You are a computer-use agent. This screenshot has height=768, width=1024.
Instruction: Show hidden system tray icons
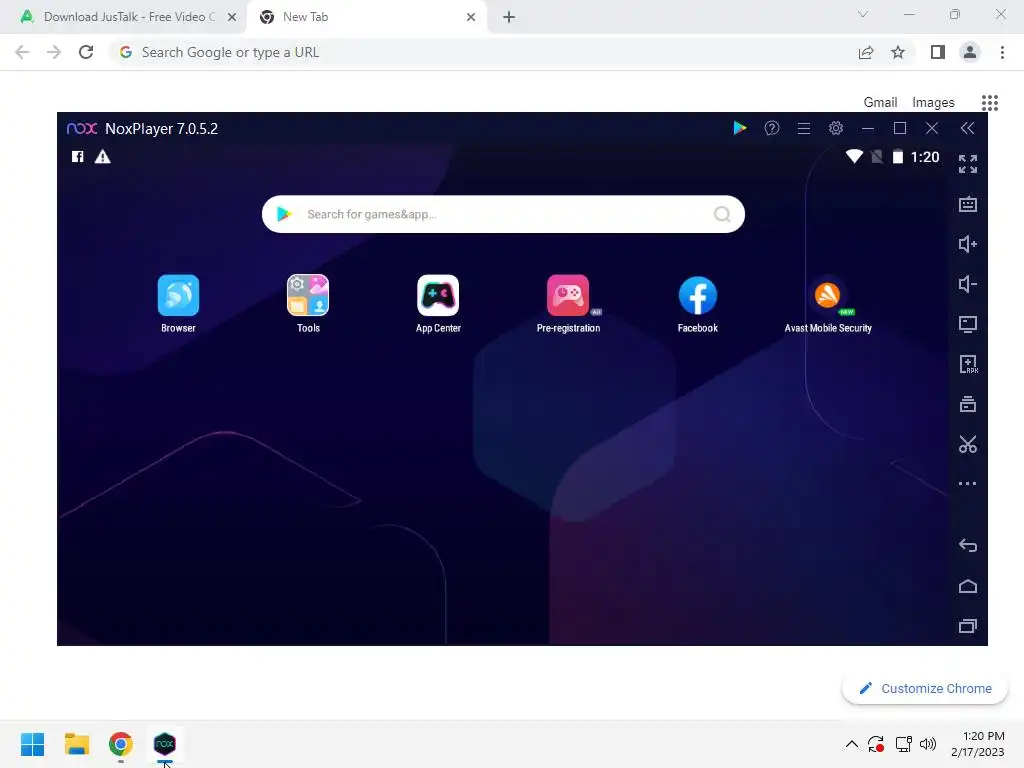click(x=852, y=744)
